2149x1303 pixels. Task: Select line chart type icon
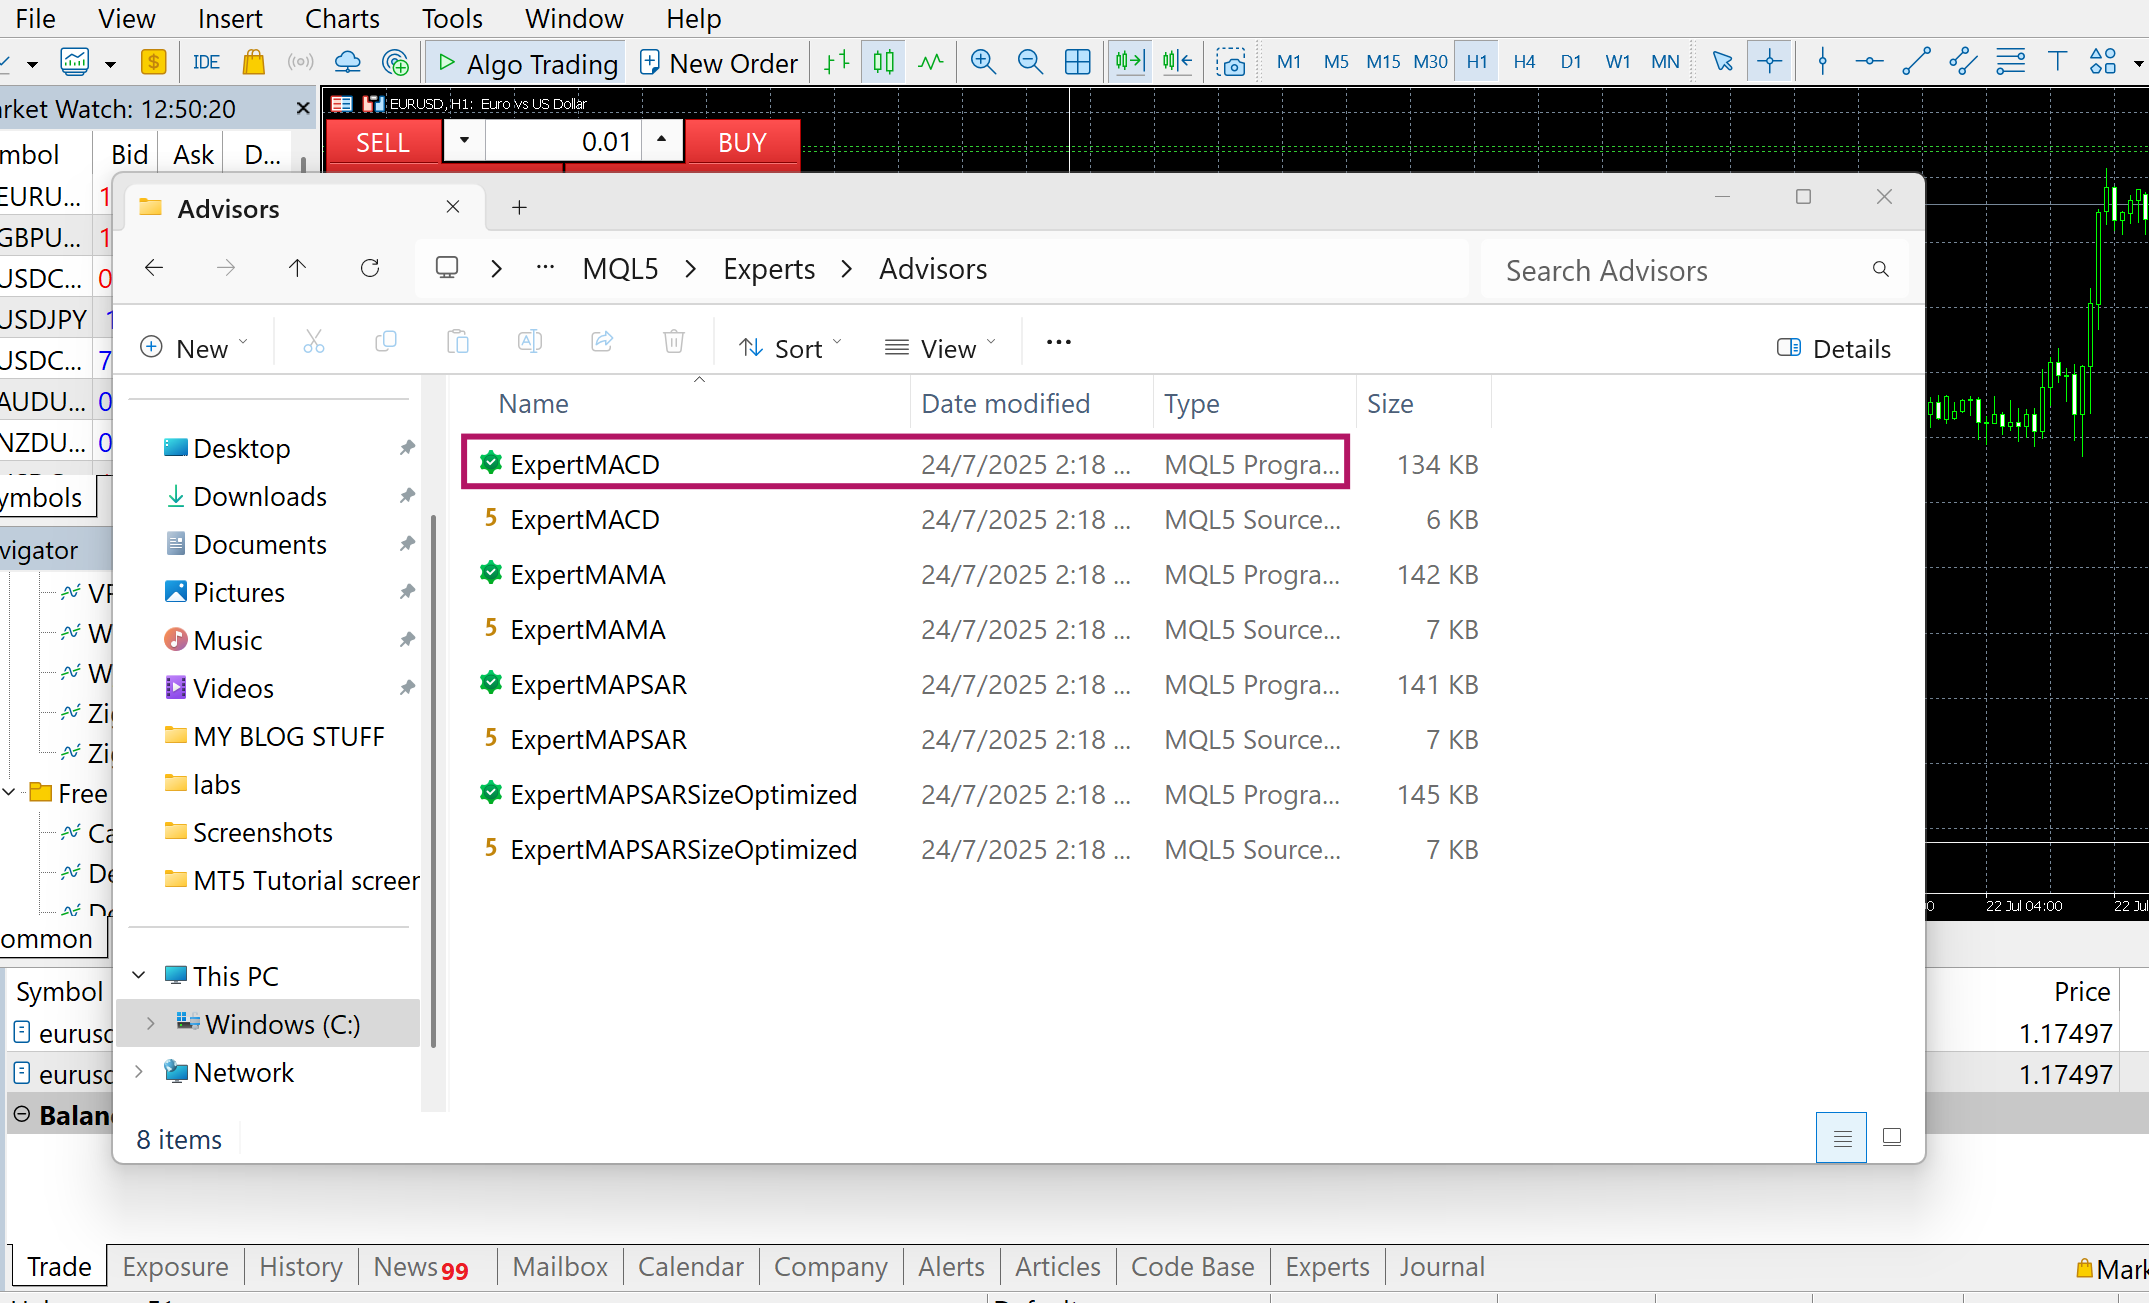click(x=930, y=62)
